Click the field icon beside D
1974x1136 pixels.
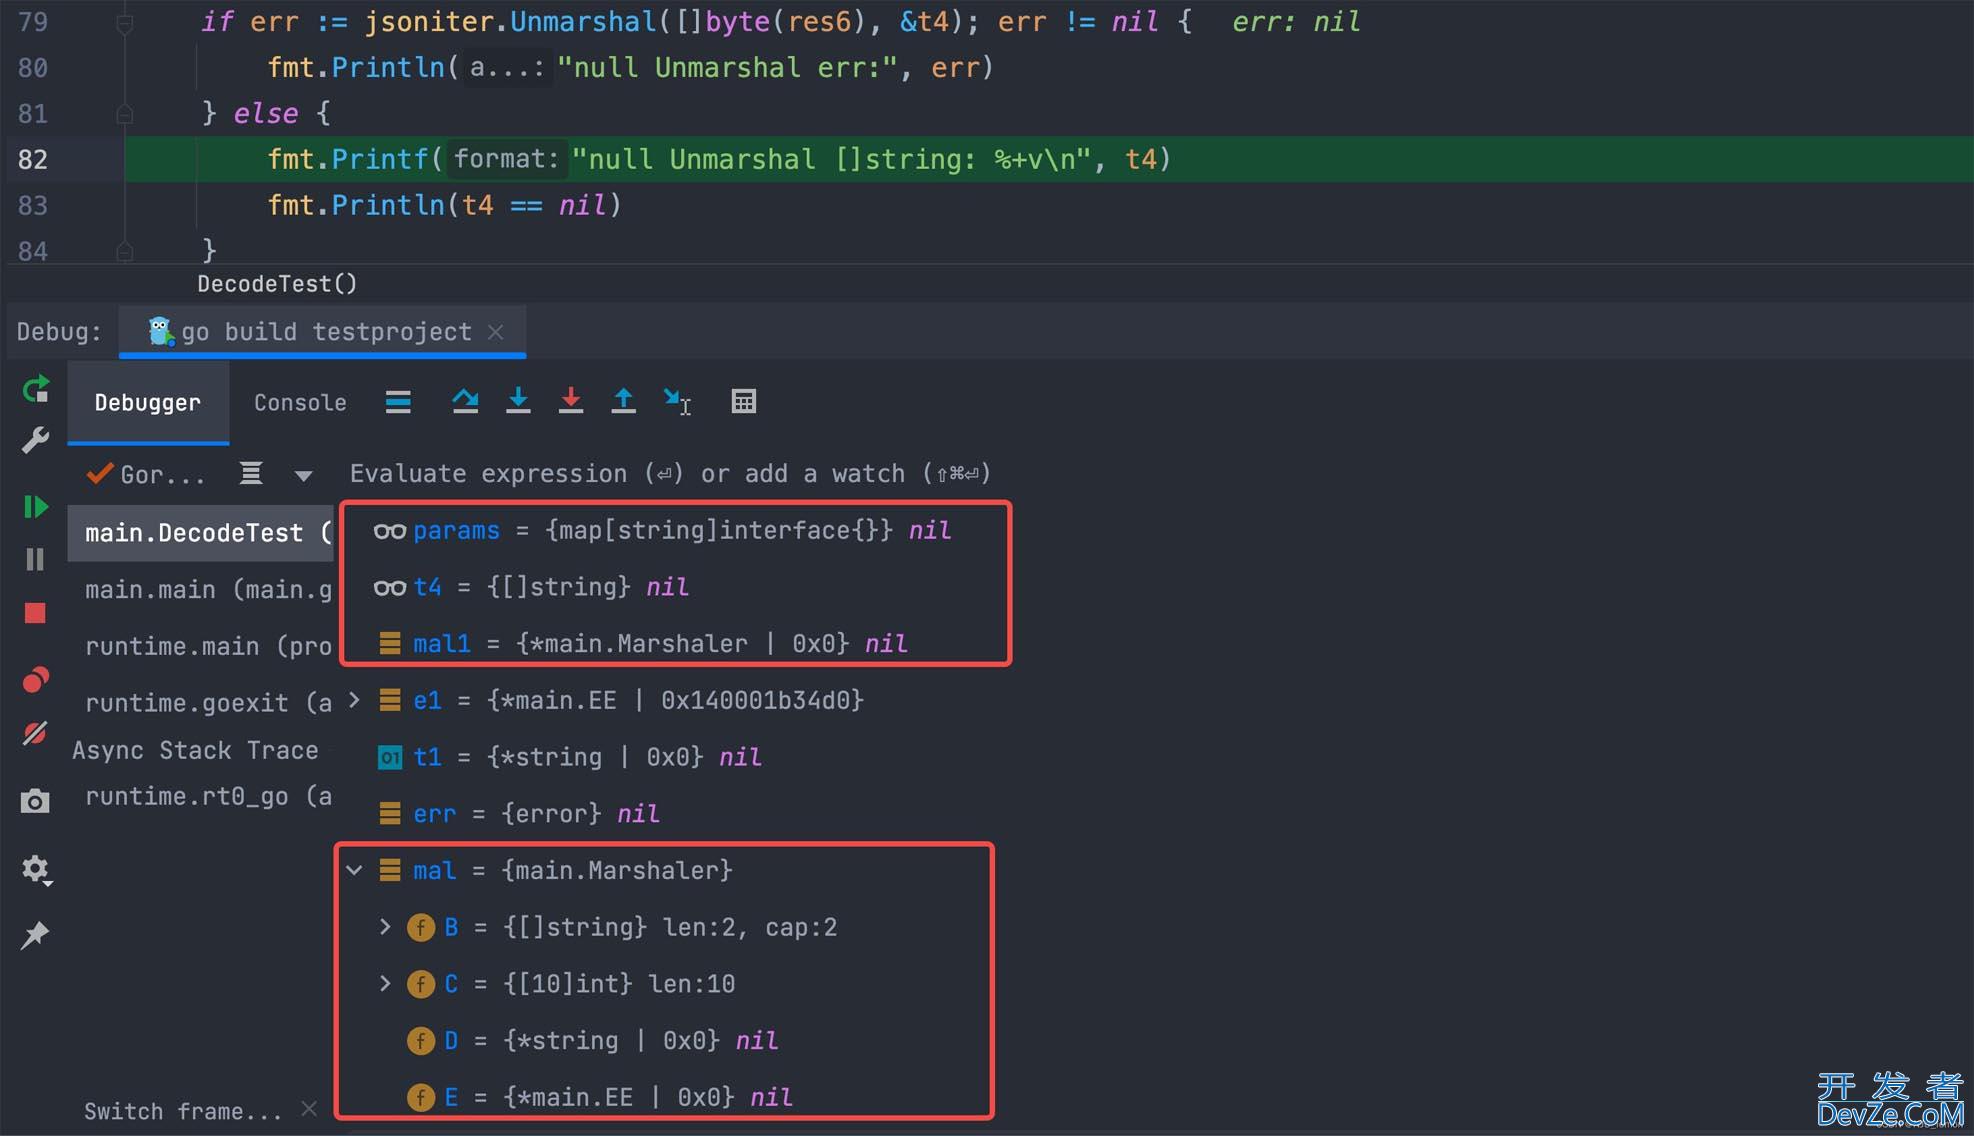point(421,1041)
